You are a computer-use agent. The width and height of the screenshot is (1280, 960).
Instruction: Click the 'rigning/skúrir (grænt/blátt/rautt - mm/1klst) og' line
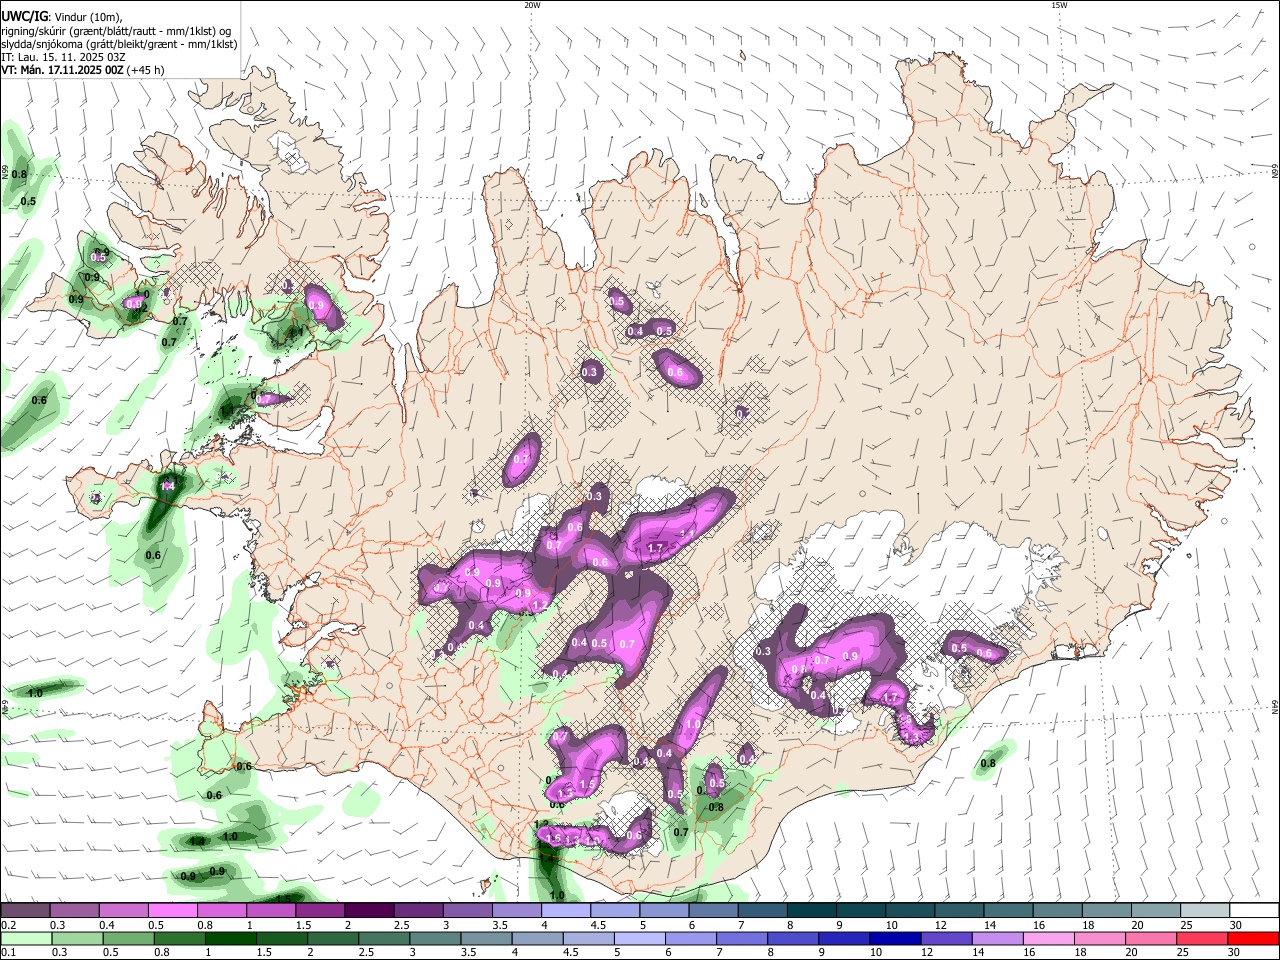(116, 31)
